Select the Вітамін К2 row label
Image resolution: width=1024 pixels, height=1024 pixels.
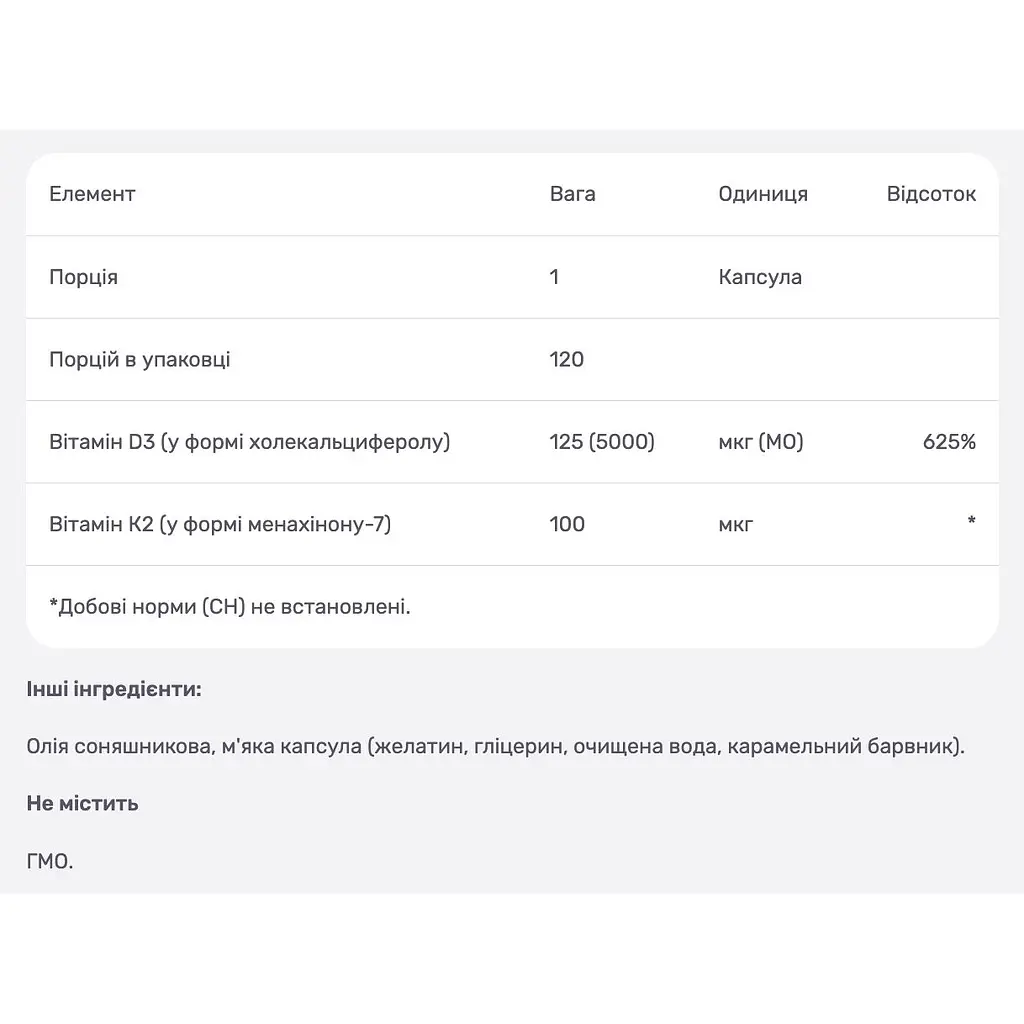click(220, 524)
